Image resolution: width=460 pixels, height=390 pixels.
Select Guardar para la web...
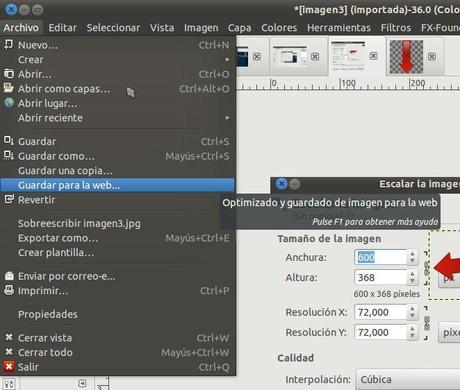[x=117, y=185]
